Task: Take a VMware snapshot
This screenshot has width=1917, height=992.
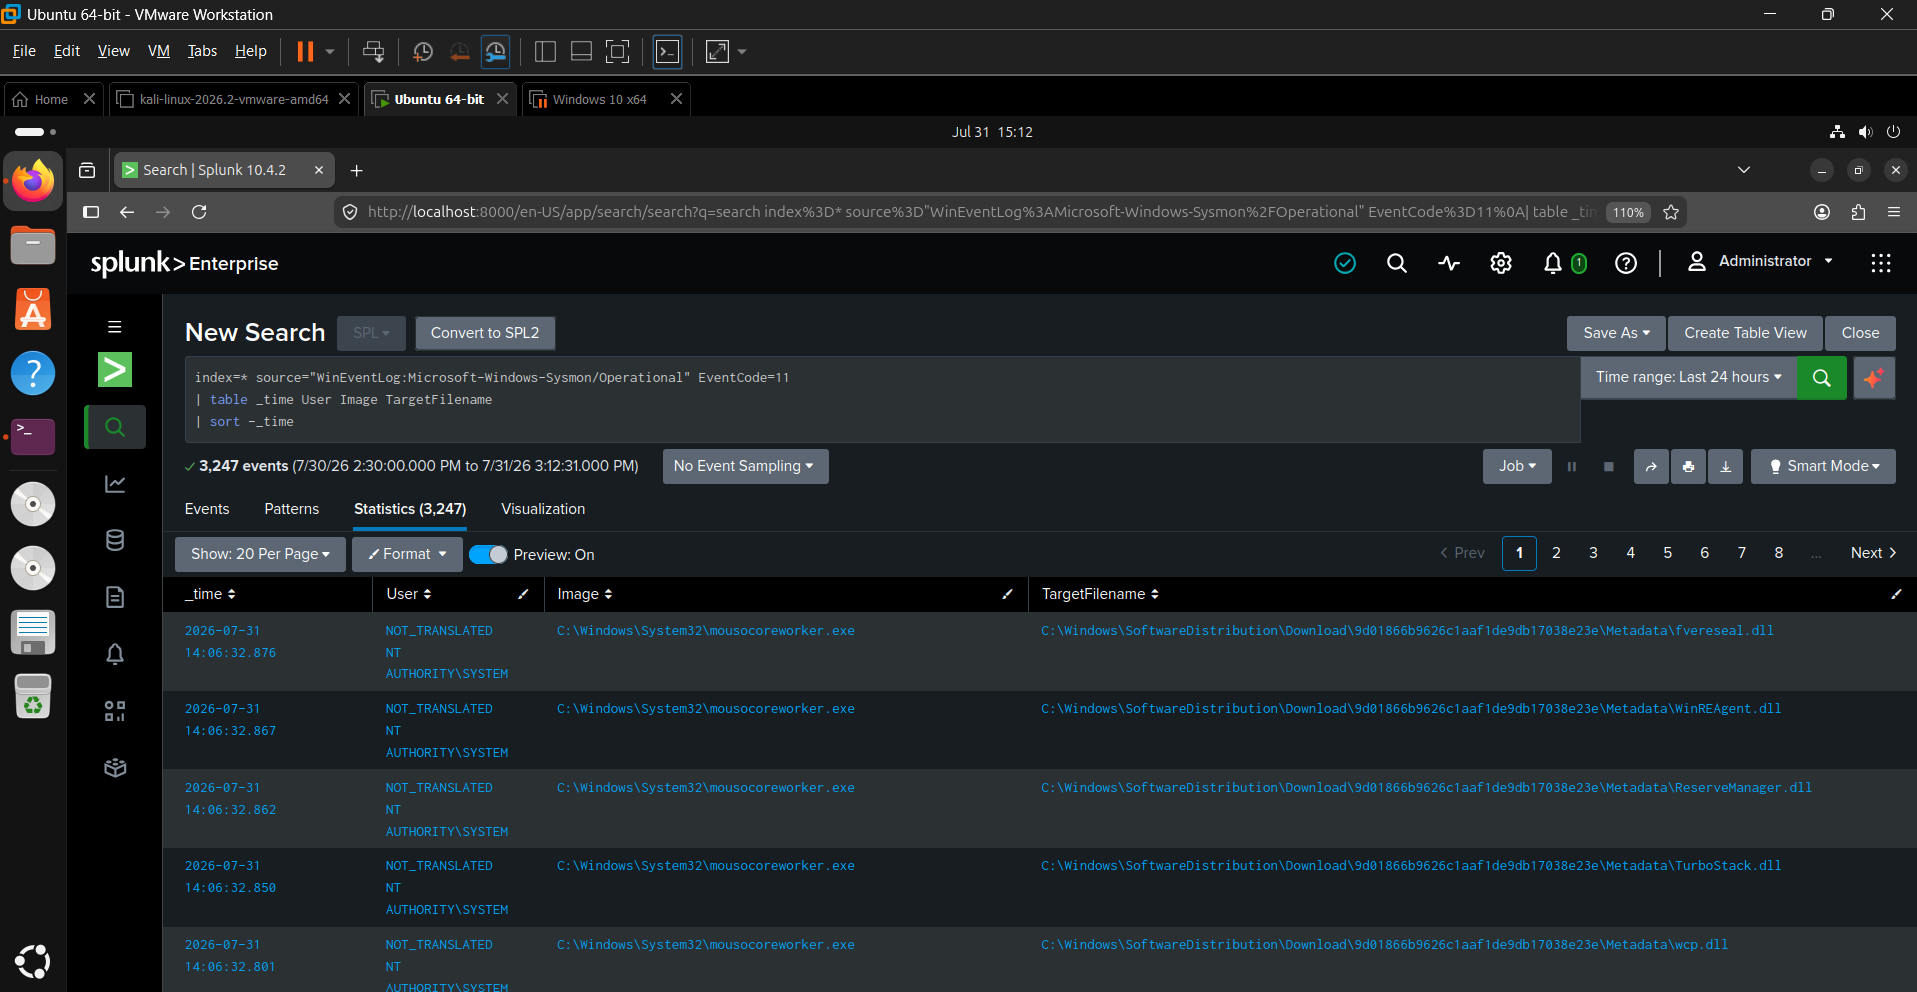Action: coord(423,52)
